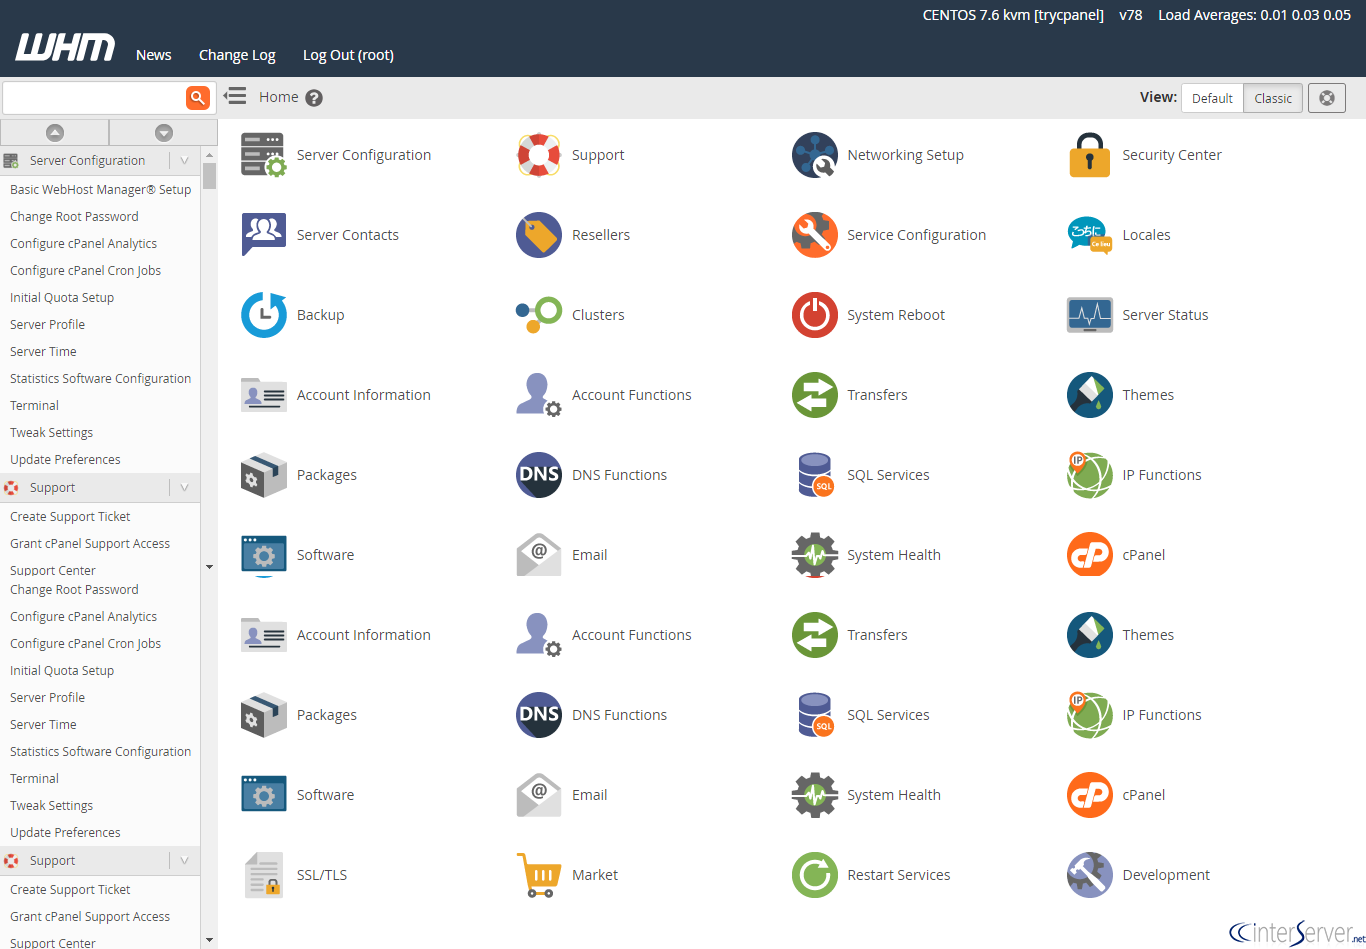Click the Resellers tag icon
Image resolution: width=1366 pixels, height=949 pixels.
tap(539, 235)
